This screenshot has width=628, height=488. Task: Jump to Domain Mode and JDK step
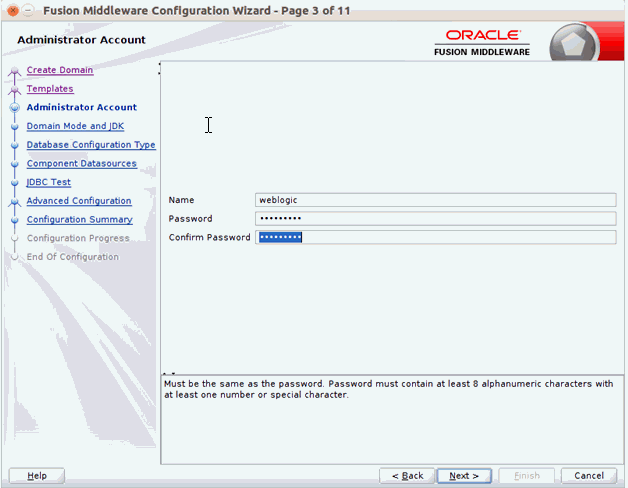click(x=75, y=126)
